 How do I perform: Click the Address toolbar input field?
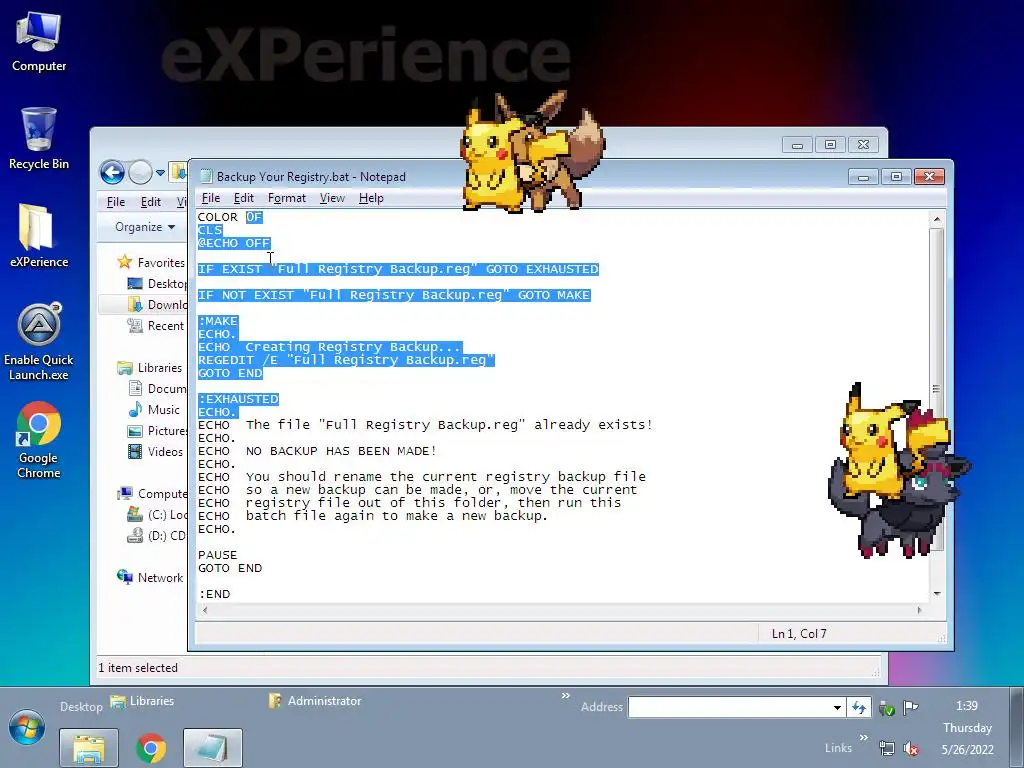click(x=729, y=707)
